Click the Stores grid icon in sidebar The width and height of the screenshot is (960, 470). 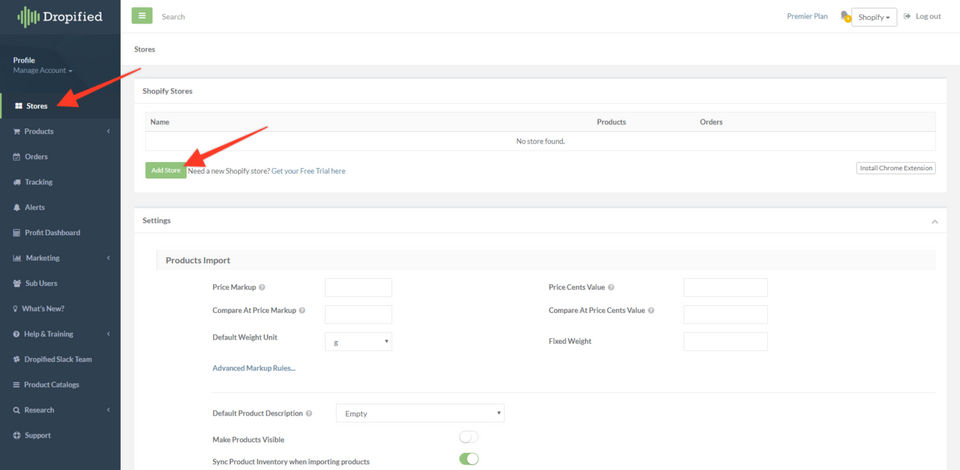click(x=18, y=106)
